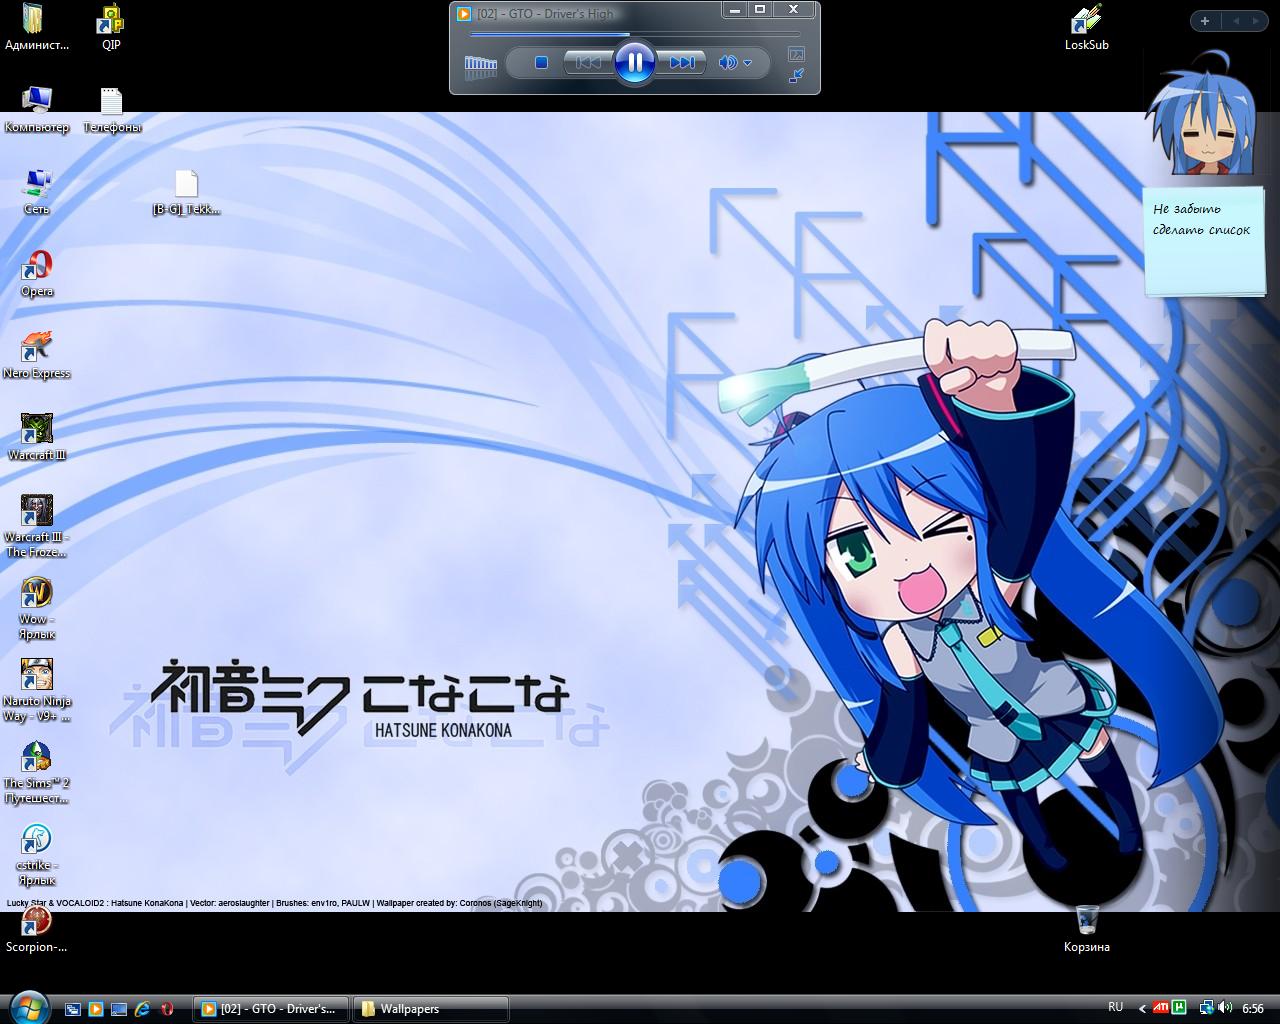This screenshot has width=1280, height=1024.
Task: Launch QIP from the desktop
Action: tap(111, 27)
